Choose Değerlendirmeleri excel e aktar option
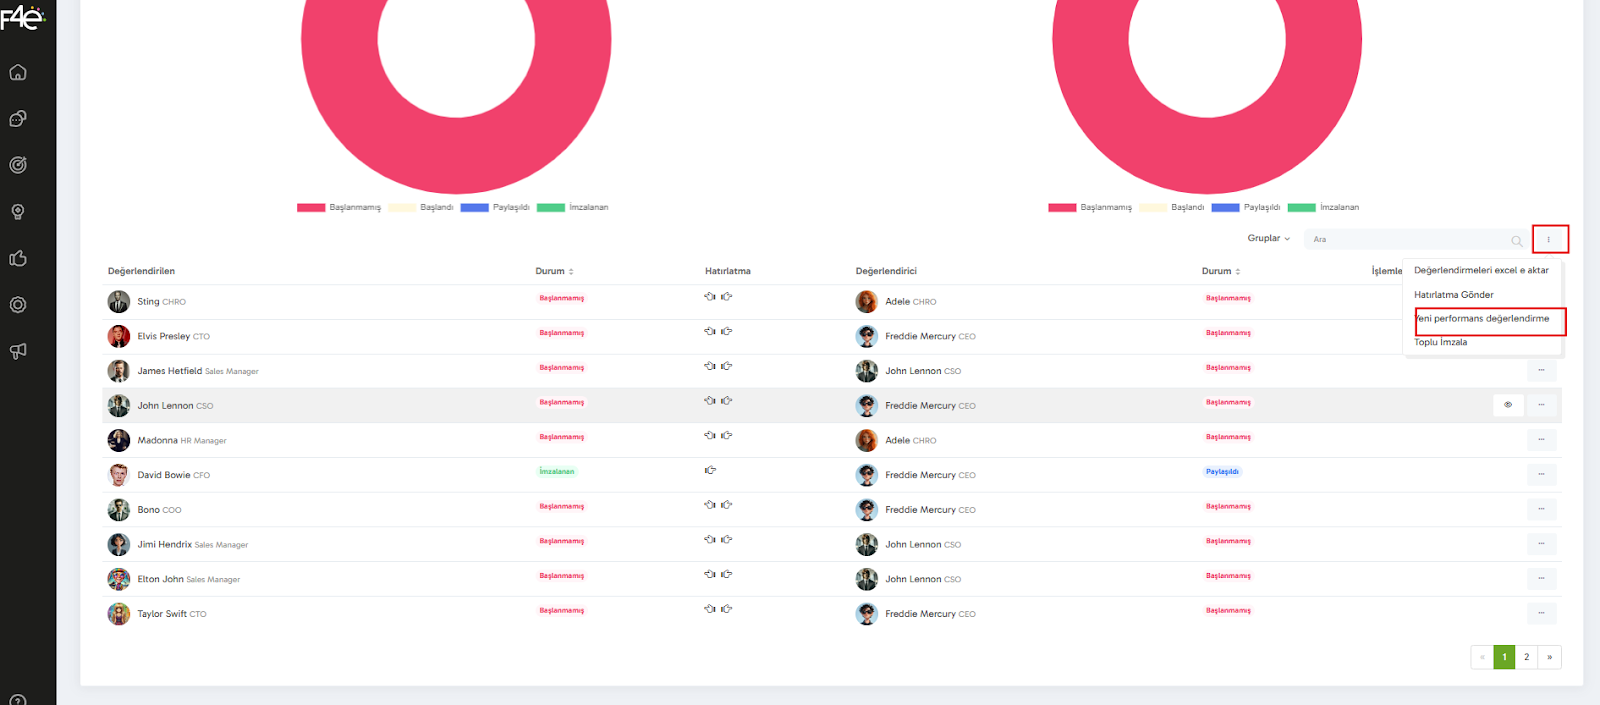The height and width of the screenshot is (705, 1600). click(x=1481, y=271)
